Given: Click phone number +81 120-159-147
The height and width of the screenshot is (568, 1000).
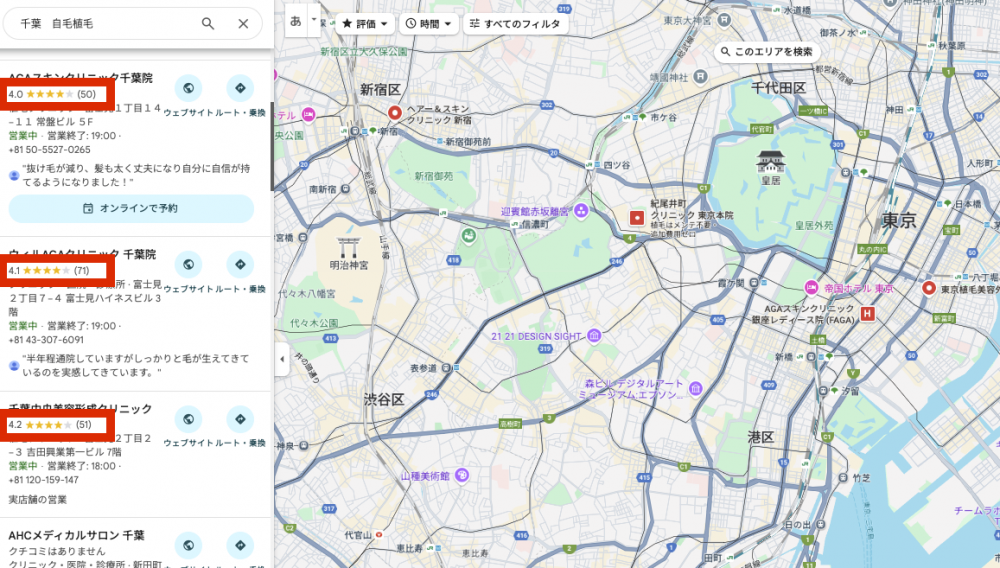Looking at the screenshot, I should tap(44, 480).
